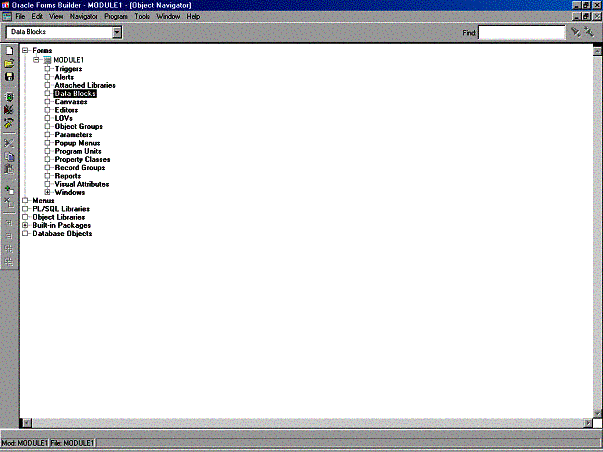The image size is (603, 452).
Task: Click the Collapse All toolbar icon
Action: tap(9, 262)
